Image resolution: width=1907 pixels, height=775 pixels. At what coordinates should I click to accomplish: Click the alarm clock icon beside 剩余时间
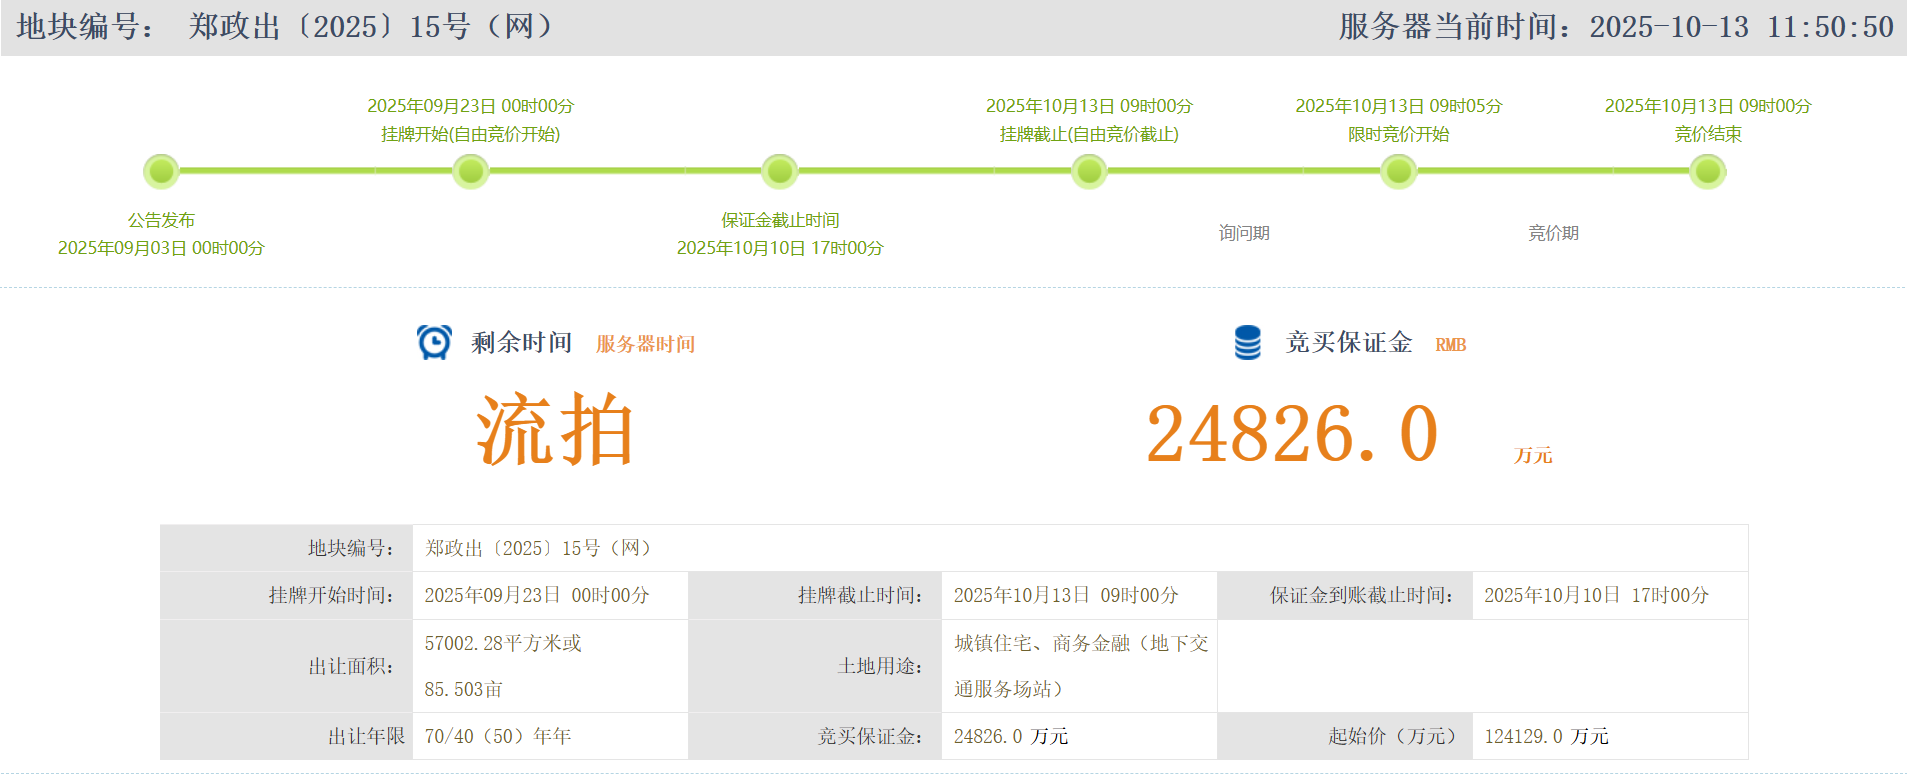(x=434, y=342)
